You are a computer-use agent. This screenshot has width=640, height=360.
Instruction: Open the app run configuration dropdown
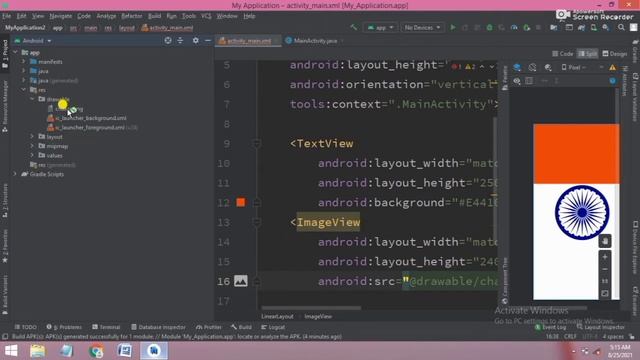380,27
